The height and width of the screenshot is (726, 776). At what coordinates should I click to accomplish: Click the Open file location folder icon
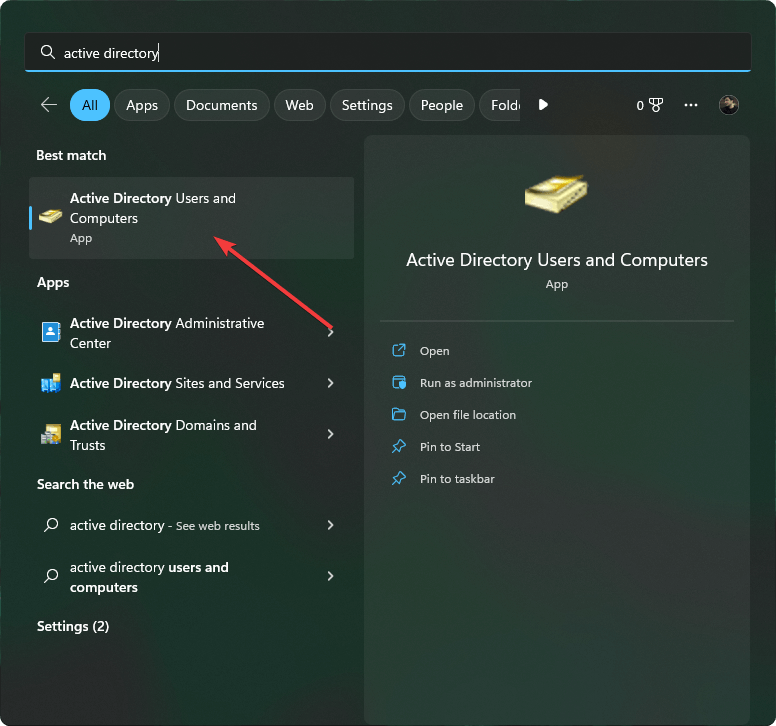399,414
